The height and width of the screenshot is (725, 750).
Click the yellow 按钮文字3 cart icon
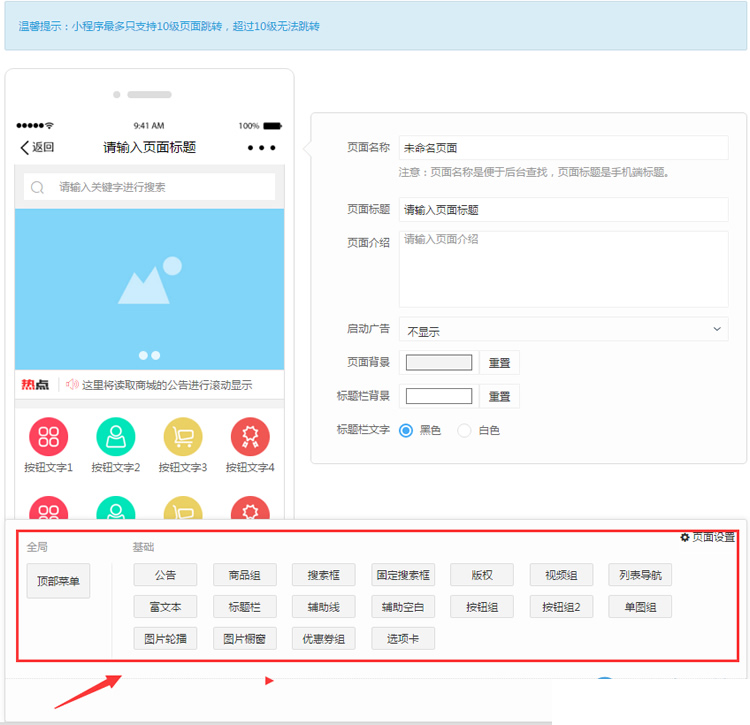(183, 437)
